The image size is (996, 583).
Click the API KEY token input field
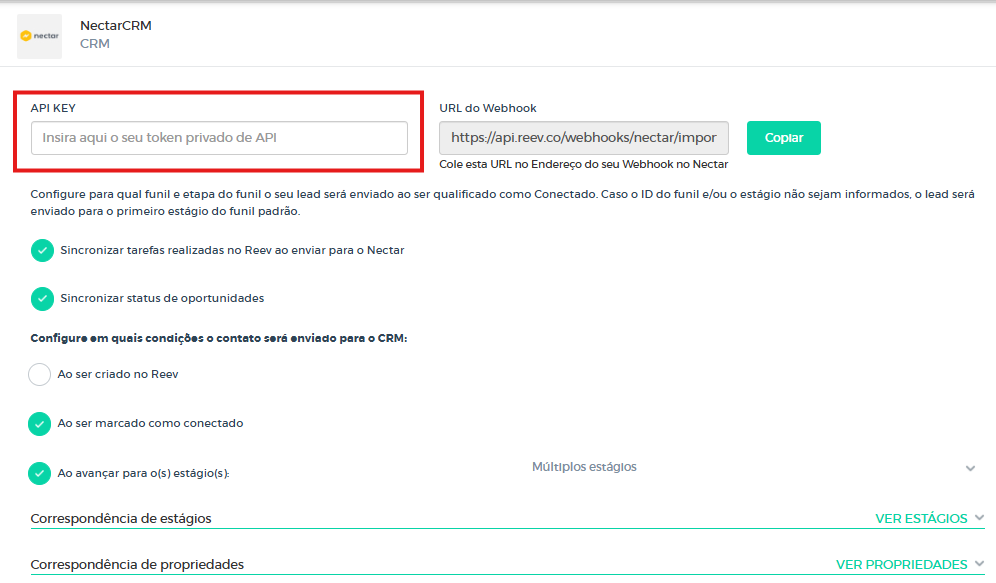[219, 138]
